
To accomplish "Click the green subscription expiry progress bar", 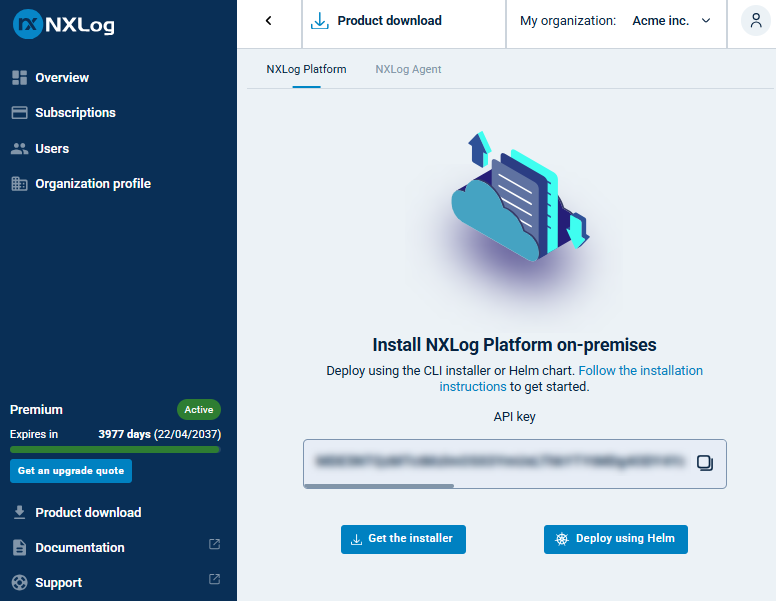I will 115,450.
